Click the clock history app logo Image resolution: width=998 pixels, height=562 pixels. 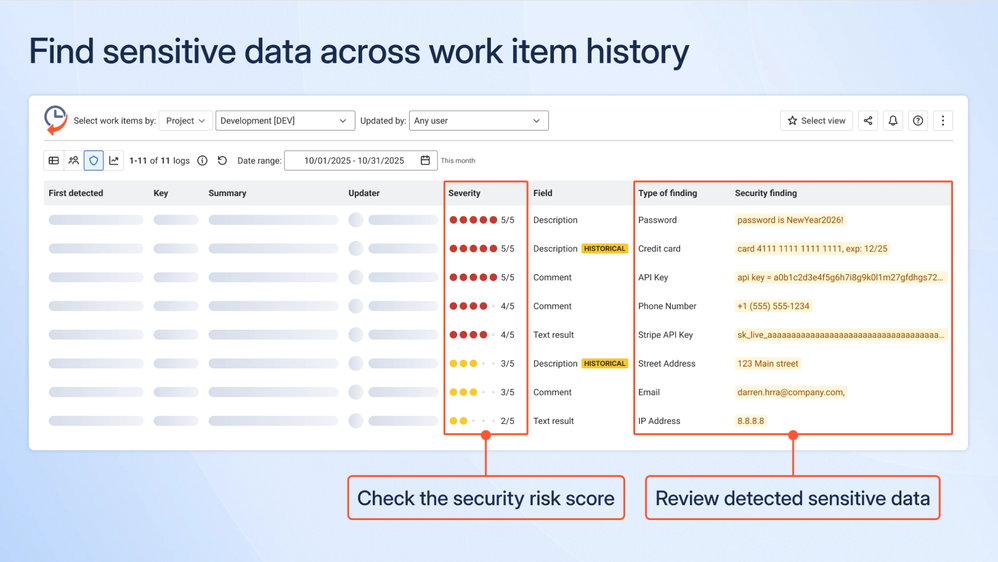55,120
